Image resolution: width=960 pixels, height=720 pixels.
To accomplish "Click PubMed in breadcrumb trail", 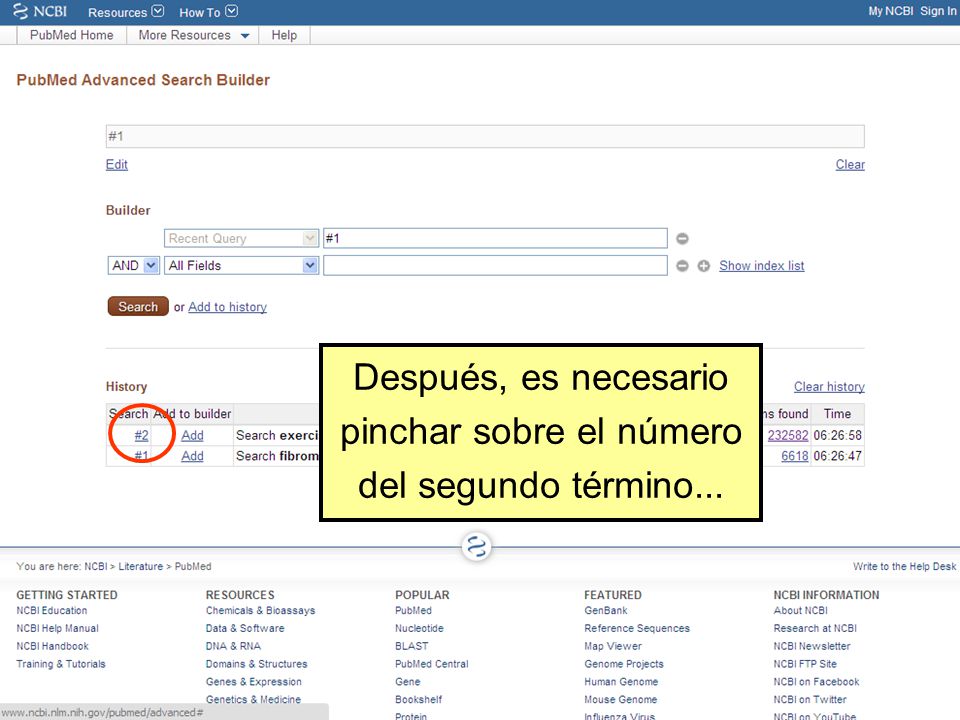I will pos(193,566).
